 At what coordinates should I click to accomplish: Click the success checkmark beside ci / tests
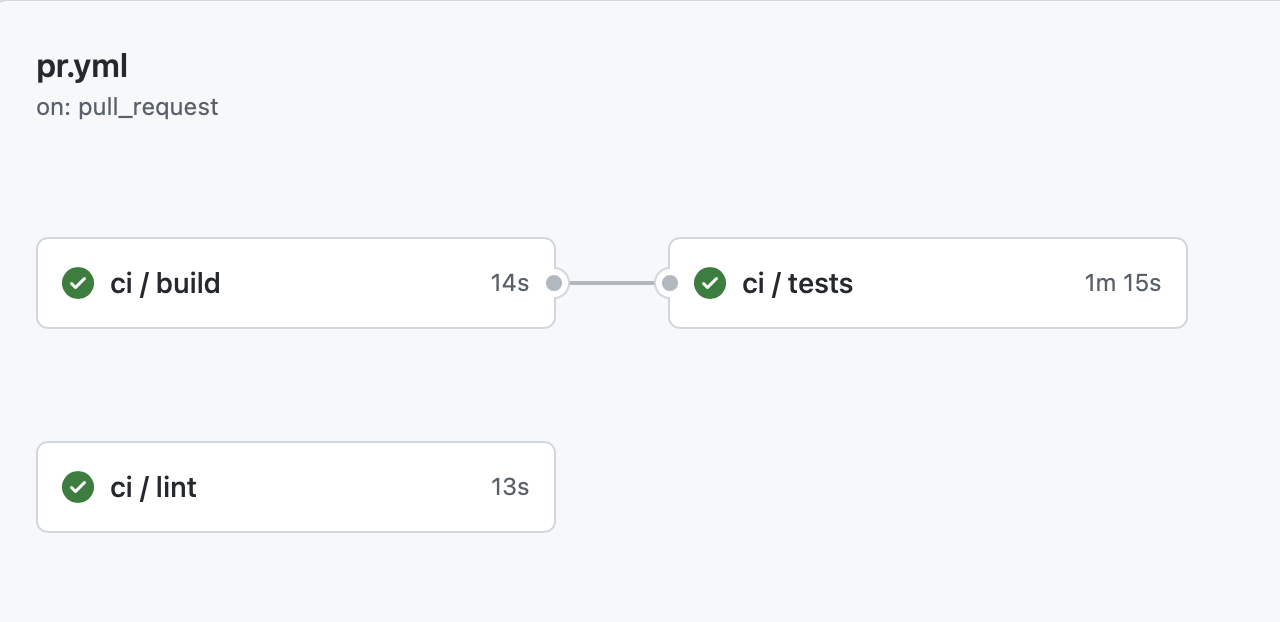pyautogui.click(x=710, y=283)
